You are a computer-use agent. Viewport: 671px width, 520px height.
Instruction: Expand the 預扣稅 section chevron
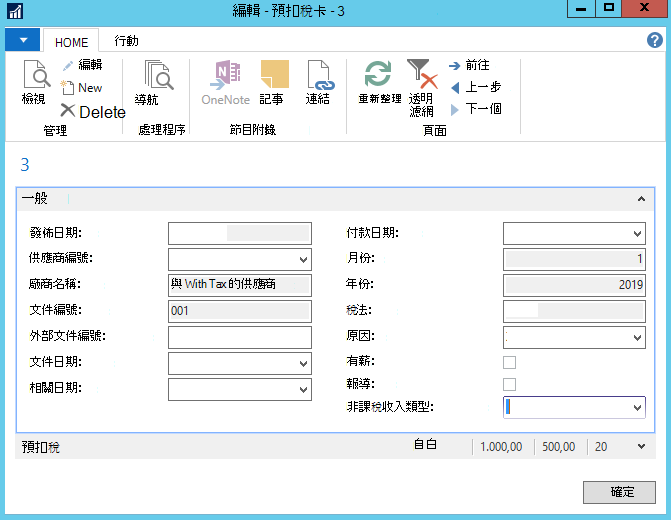641,446
